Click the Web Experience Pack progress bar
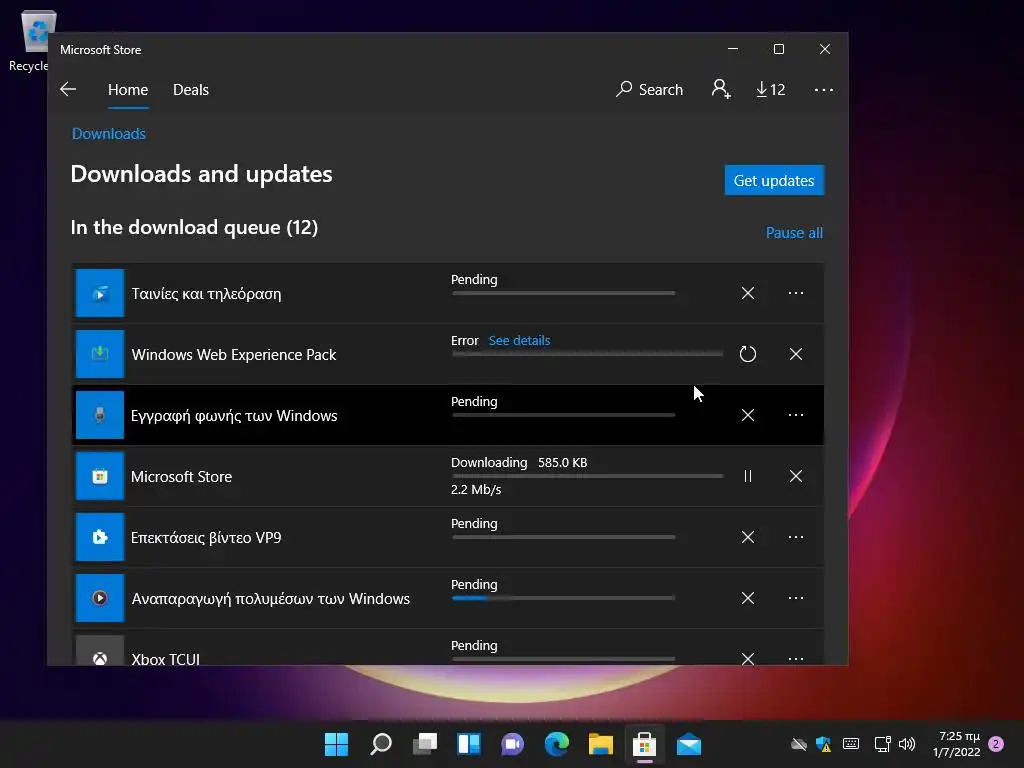This screenshot has height=768, width=1024. pos(588,354)
